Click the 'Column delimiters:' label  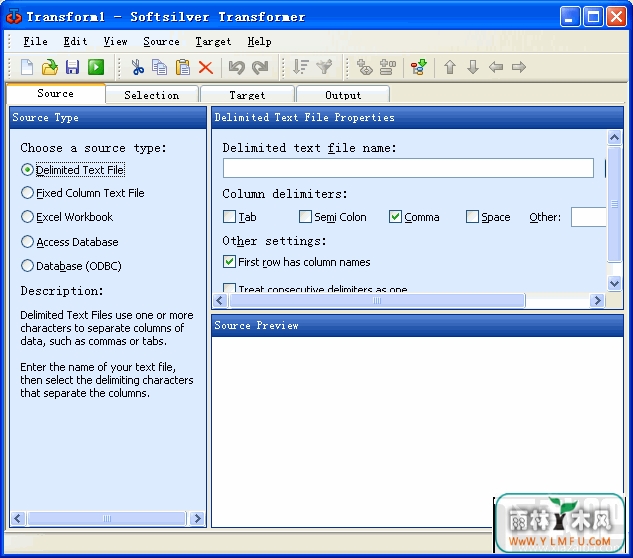click(285, 194)
